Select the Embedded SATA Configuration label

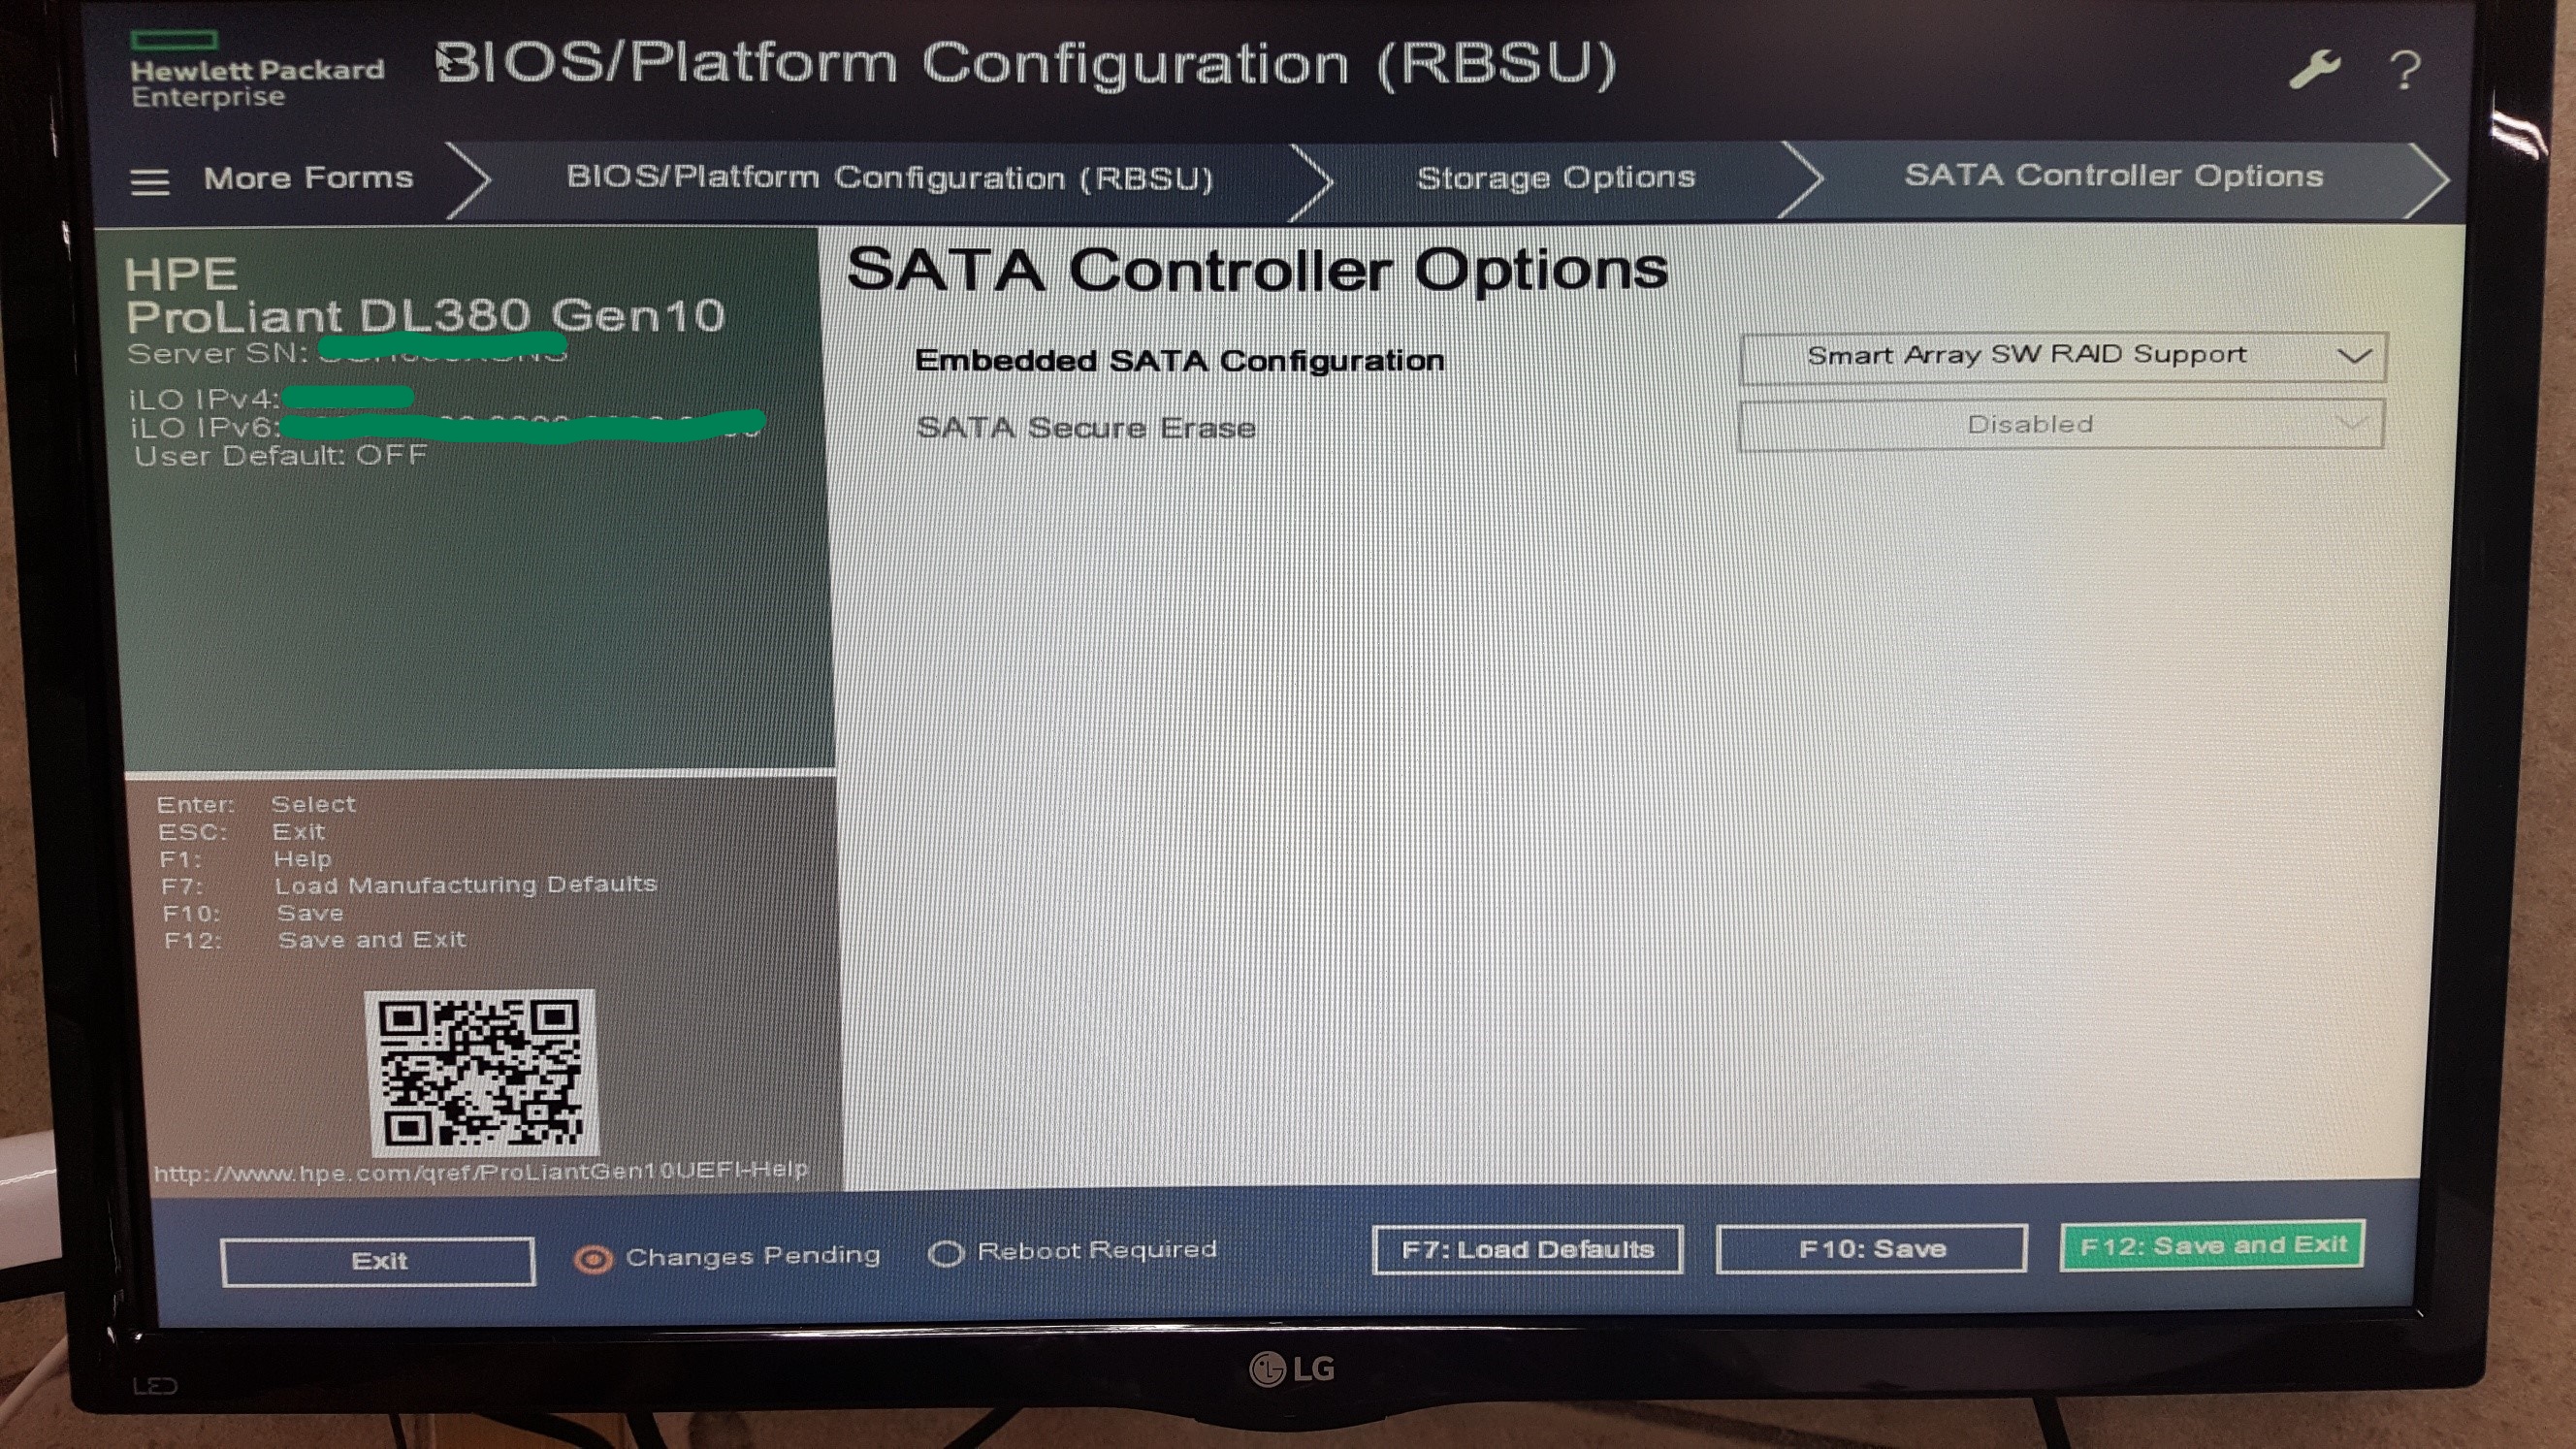pyautogui.click(x=1179, y=361)
